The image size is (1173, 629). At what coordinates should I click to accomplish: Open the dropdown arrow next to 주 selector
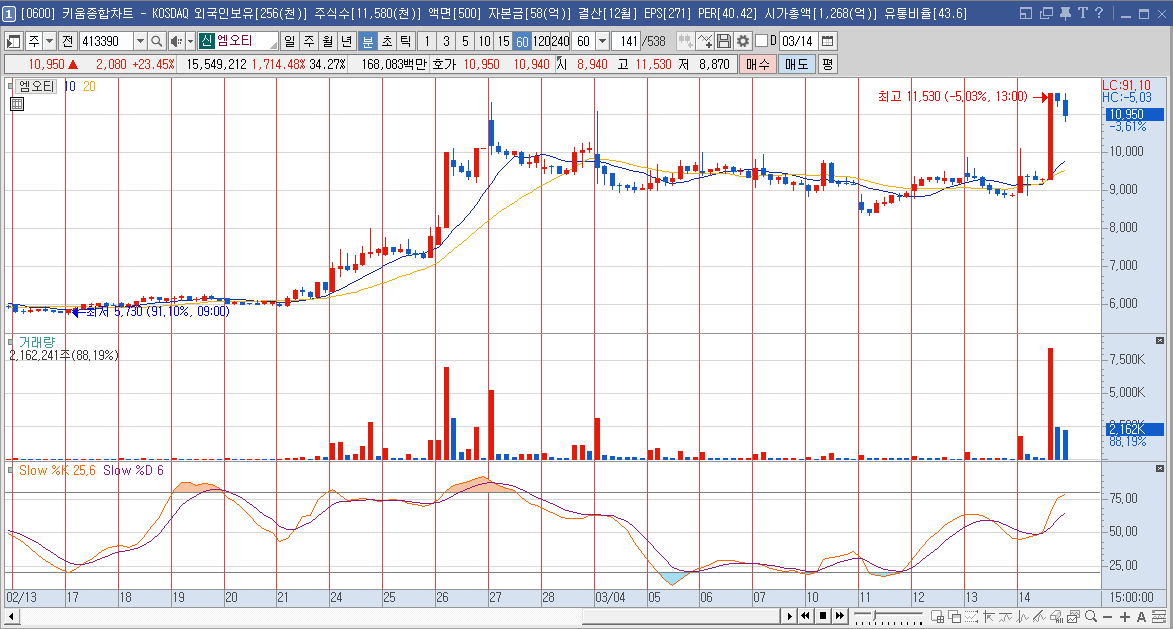[x=49, y=41]
